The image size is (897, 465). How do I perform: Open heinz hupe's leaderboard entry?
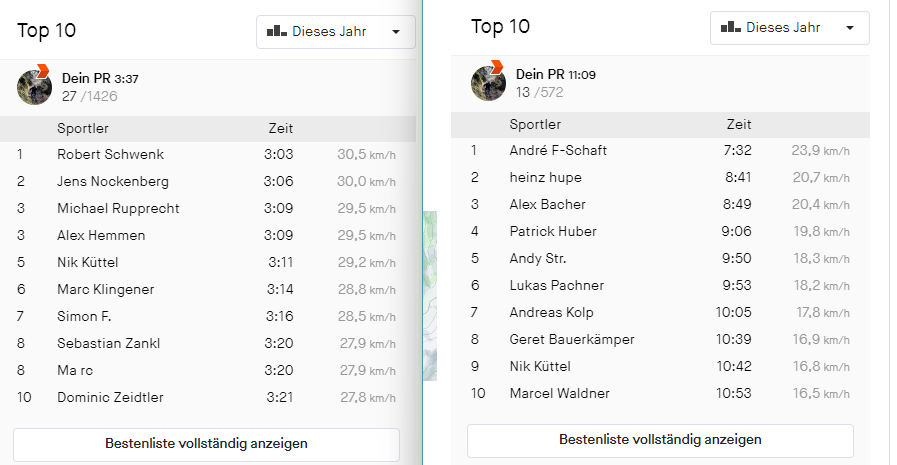pyautogui.click(x=545, y=178)
